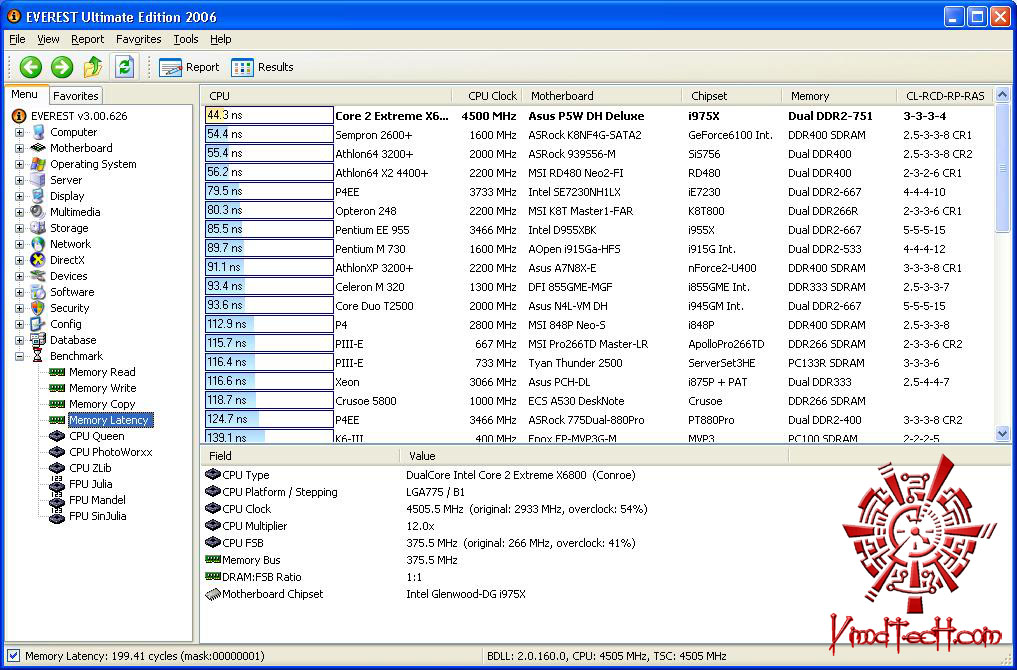The image size is (1017, 670).
Task: Select the Config icon in tree
Action: [x=38, y=324]
